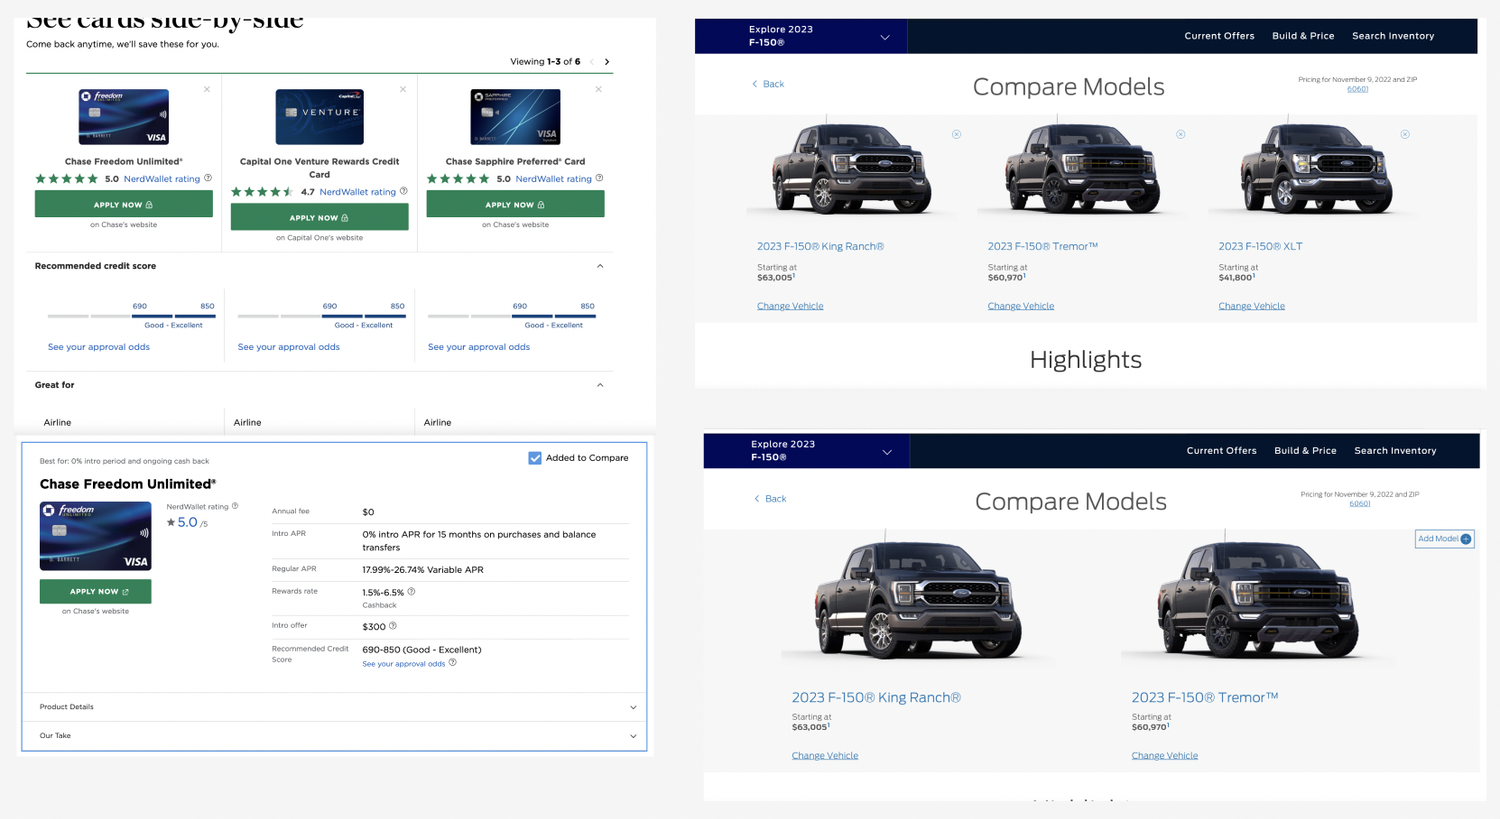Click Chase Freedom Unlimited card image in comparison

point(124,117)
